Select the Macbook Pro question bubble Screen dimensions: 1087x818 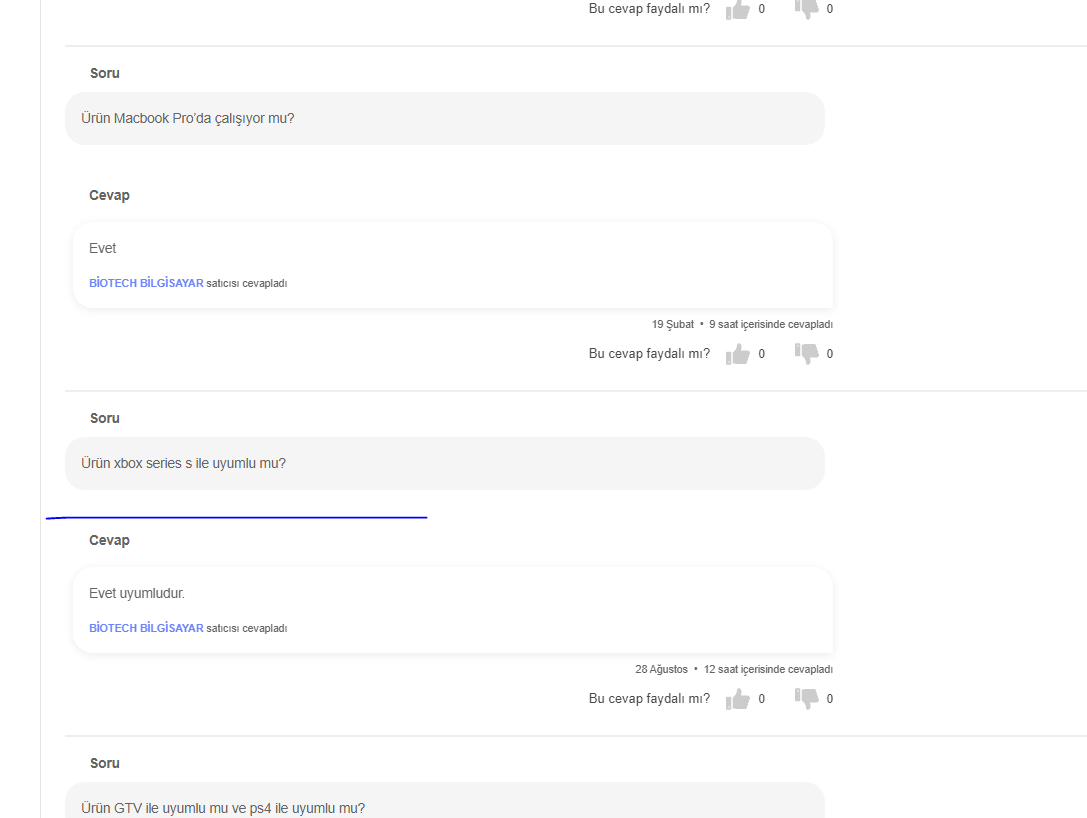pyautogui.click(x=445, y=118)
